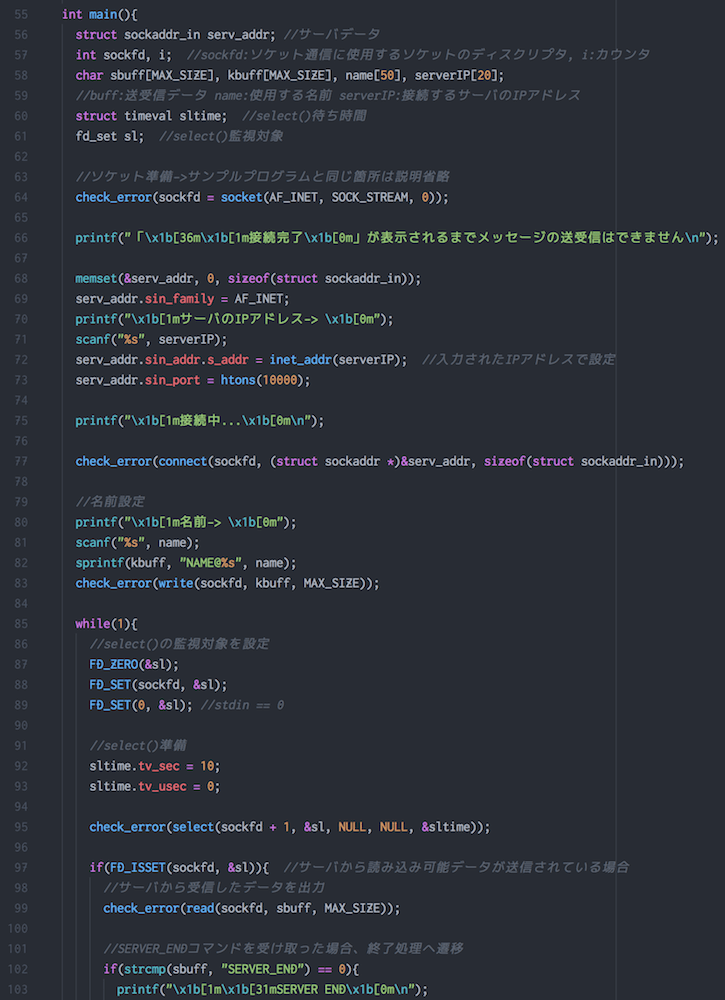Viewport: 725px width, 1000px height.
Task: Click the socket(AF_INET, SOCK_STREAM, 0) call
Action: (332, 197)
